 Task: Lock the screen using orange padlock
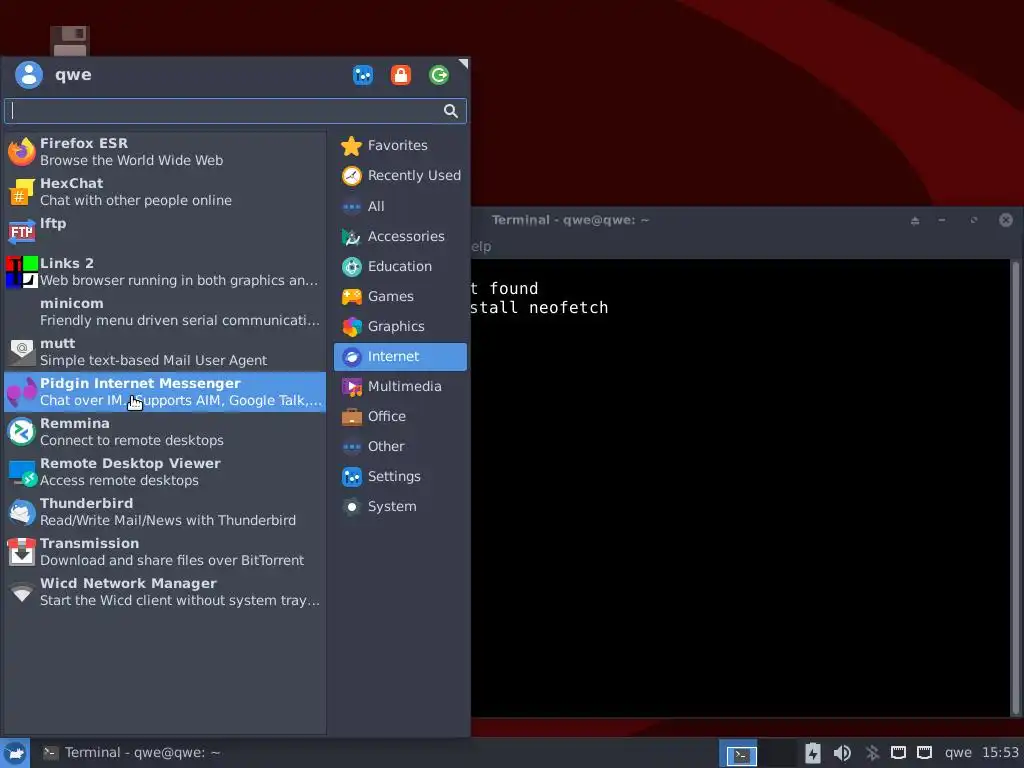pyautogui.click(x=401, y=75)
